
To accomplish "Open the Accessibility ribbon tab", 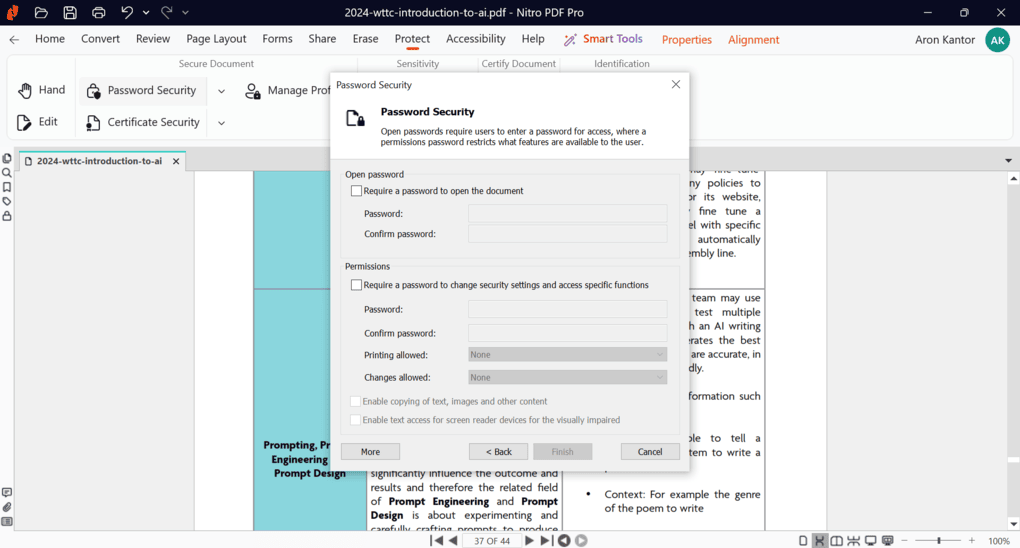I will 476,39.
